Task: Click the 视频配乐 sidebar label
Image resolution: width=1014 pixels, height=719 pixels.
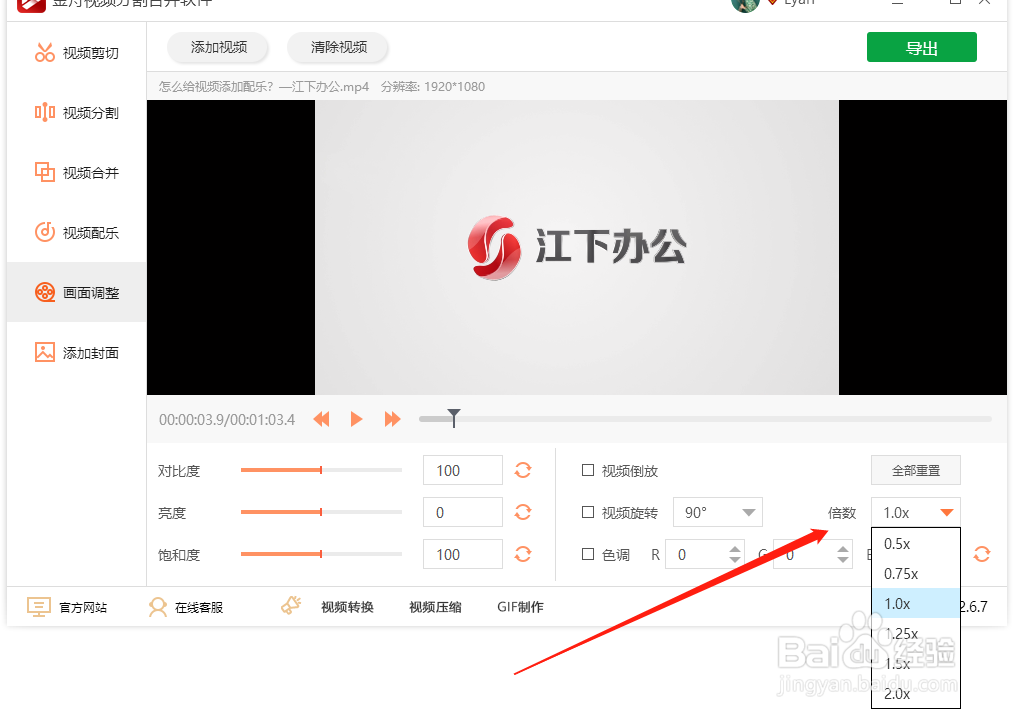Action: 91,233
